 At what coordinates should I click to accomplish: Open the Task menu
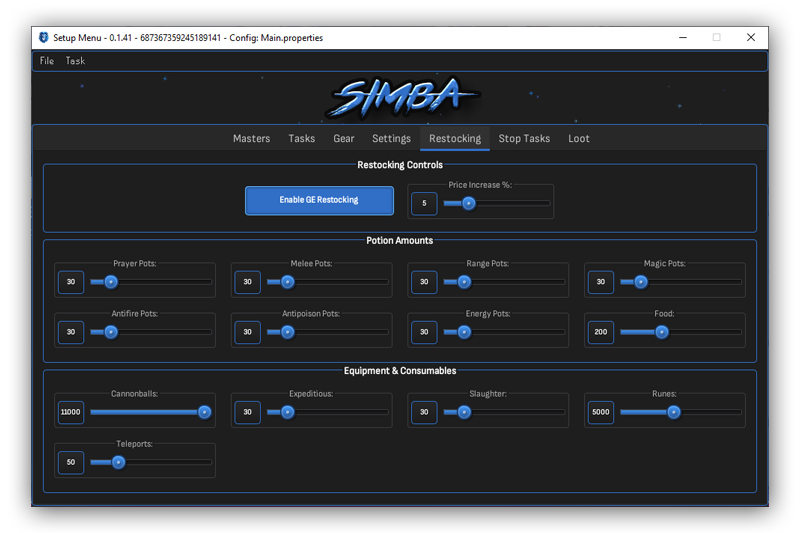pos(76,61)
